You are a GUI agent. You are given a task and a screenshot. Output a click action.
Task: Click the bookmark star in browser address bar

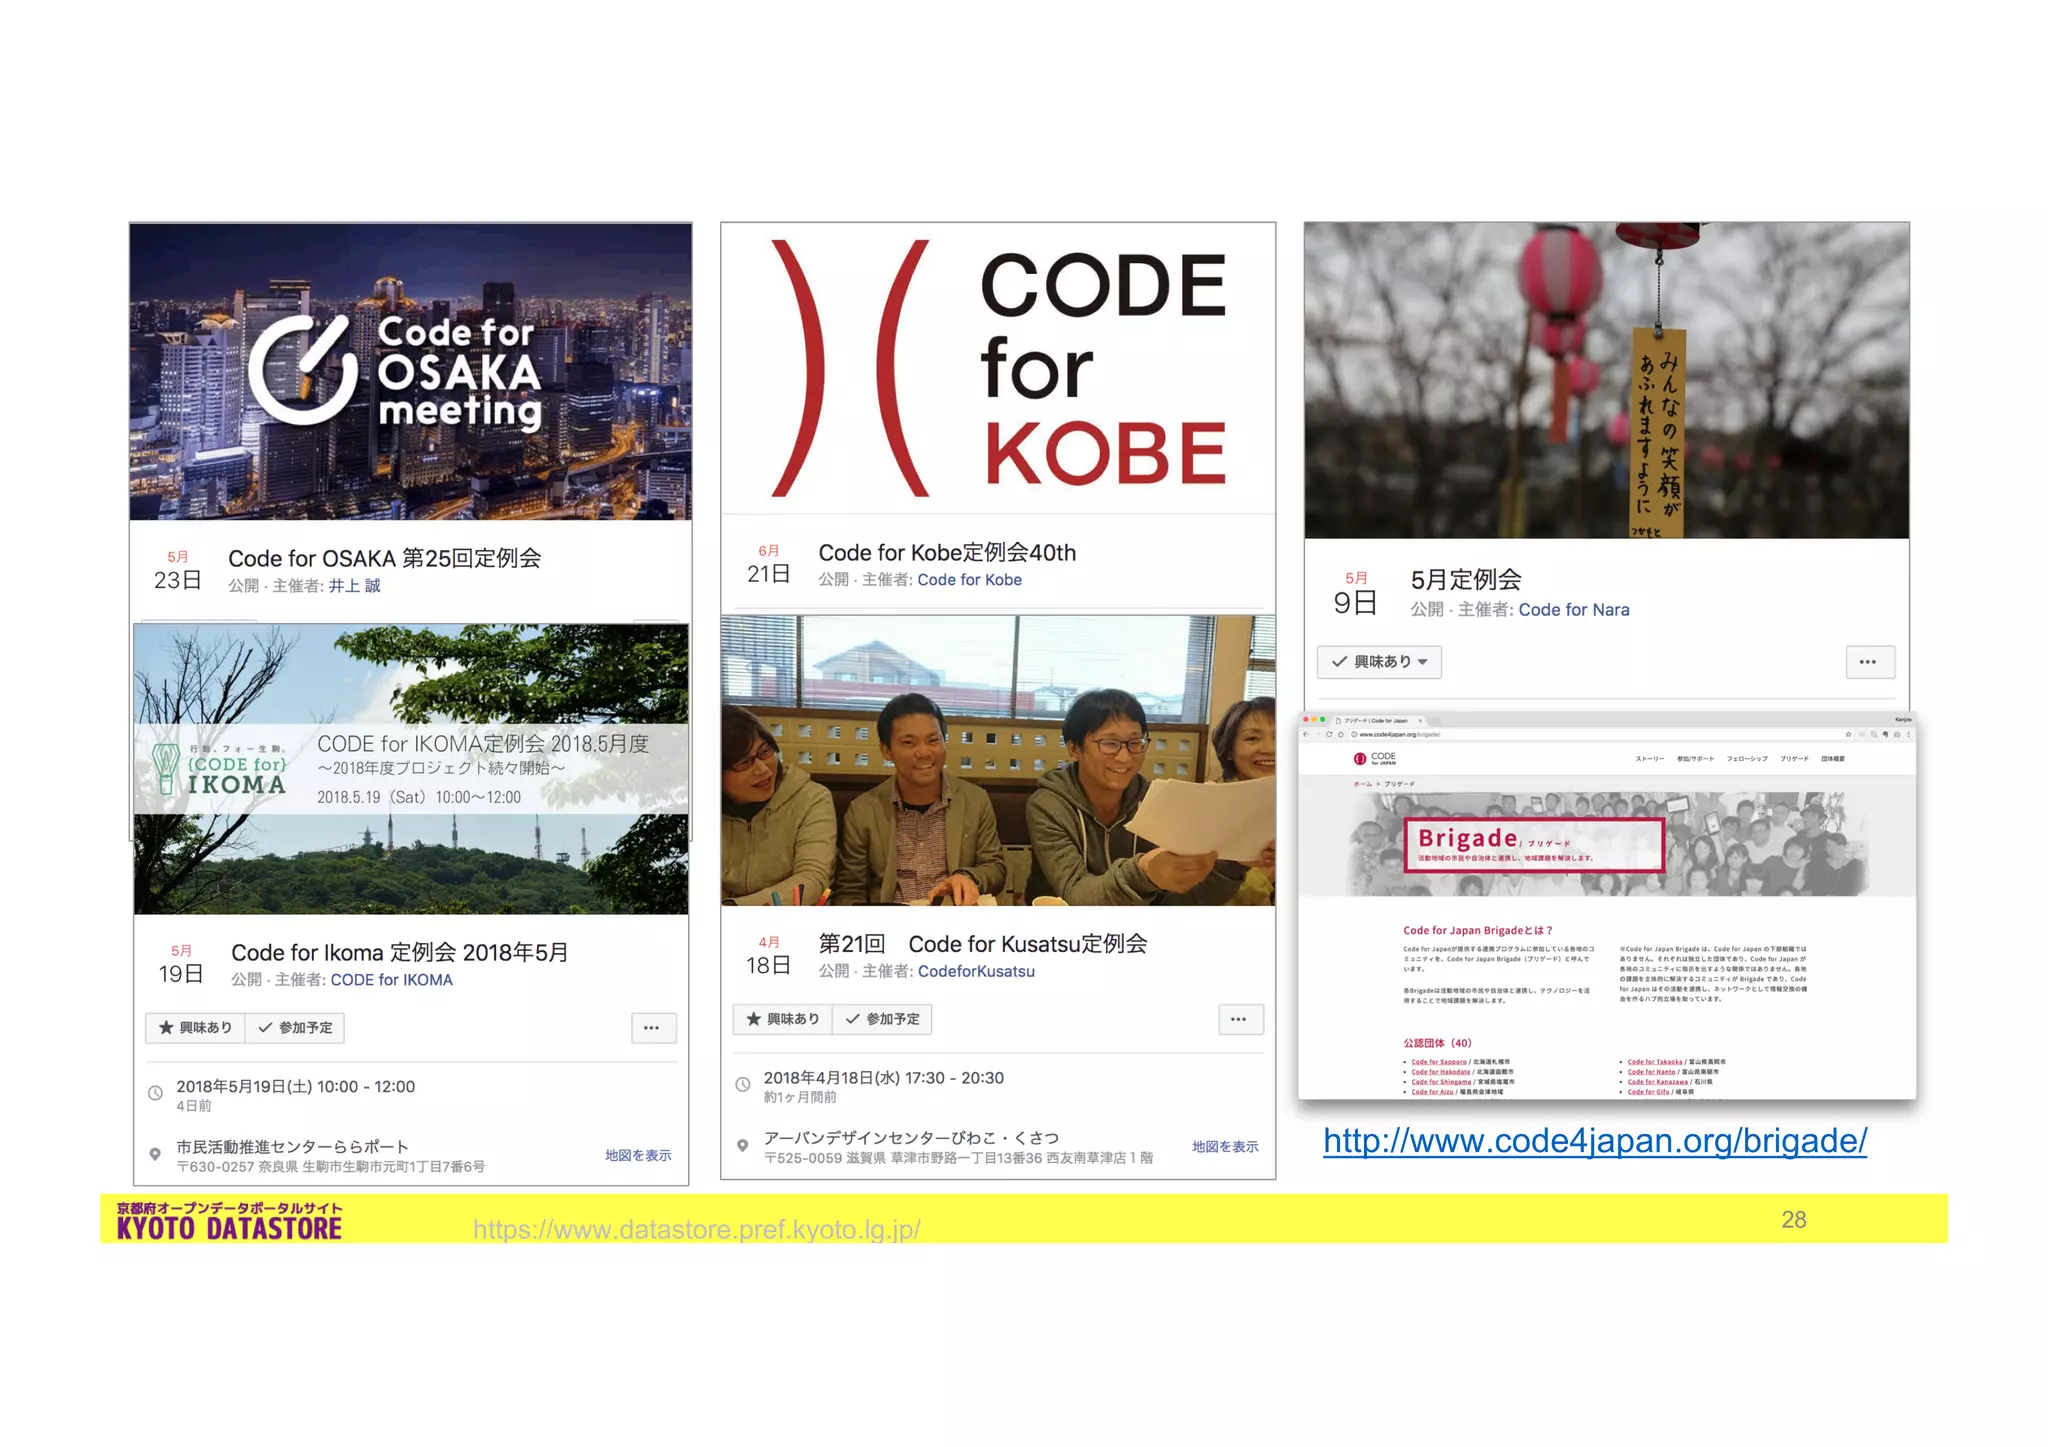[1848, 734]
